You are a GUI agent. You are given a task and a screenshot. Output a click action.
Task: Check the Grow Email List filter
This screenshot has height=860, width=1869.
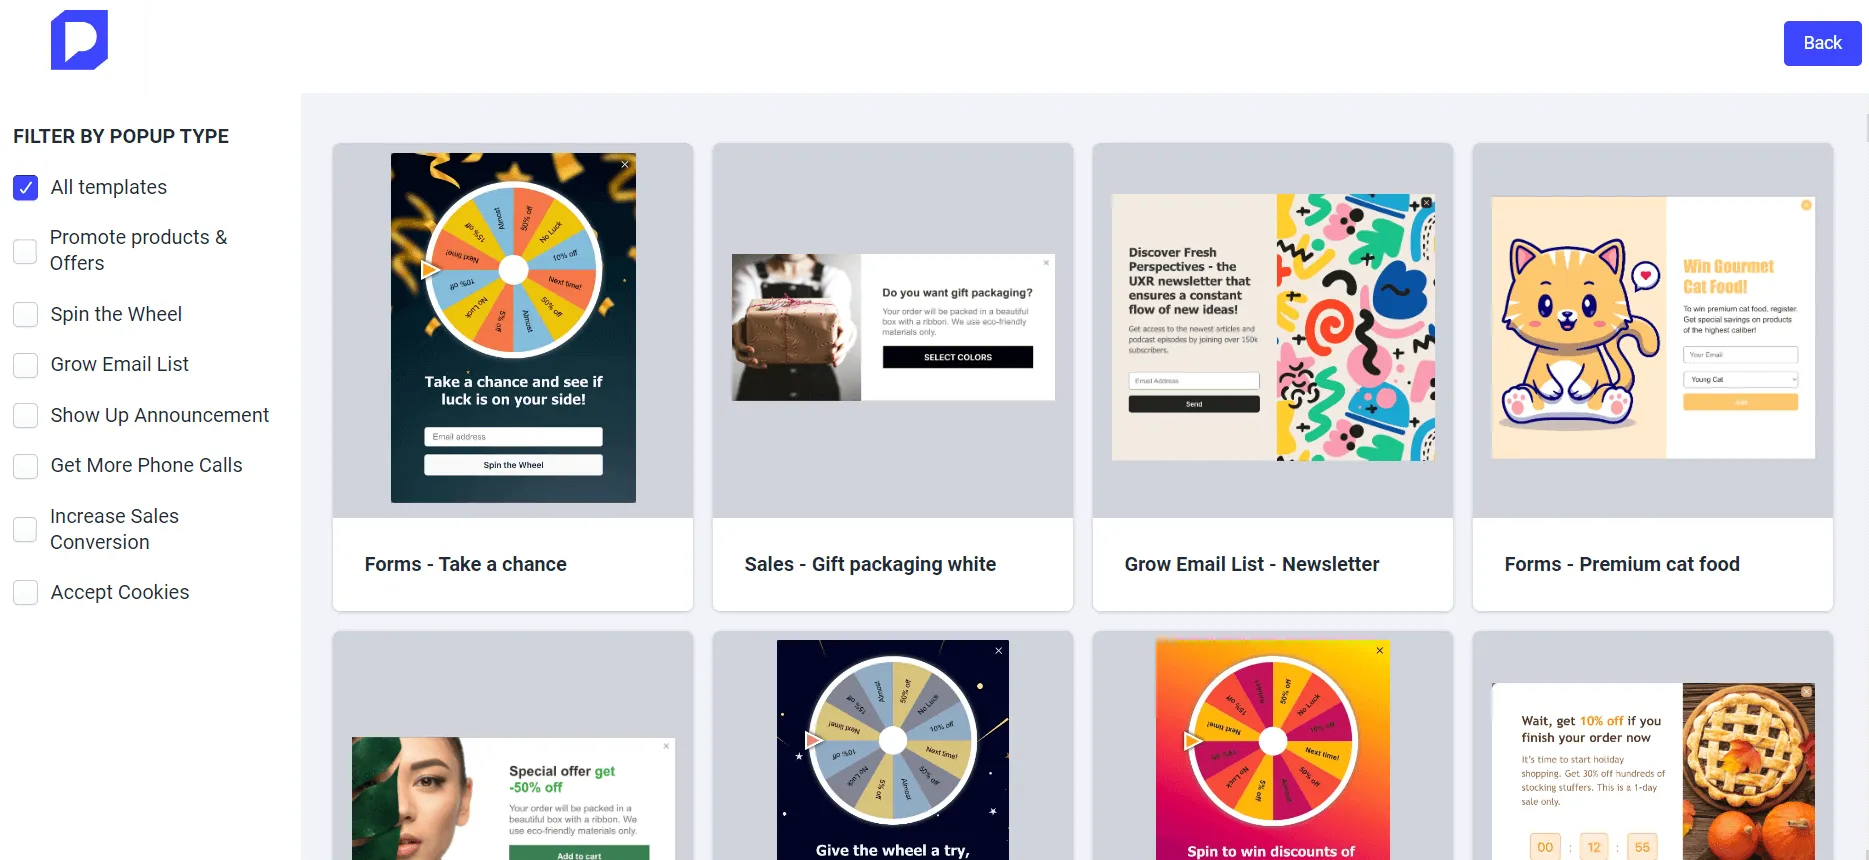(x=26, y=365)
